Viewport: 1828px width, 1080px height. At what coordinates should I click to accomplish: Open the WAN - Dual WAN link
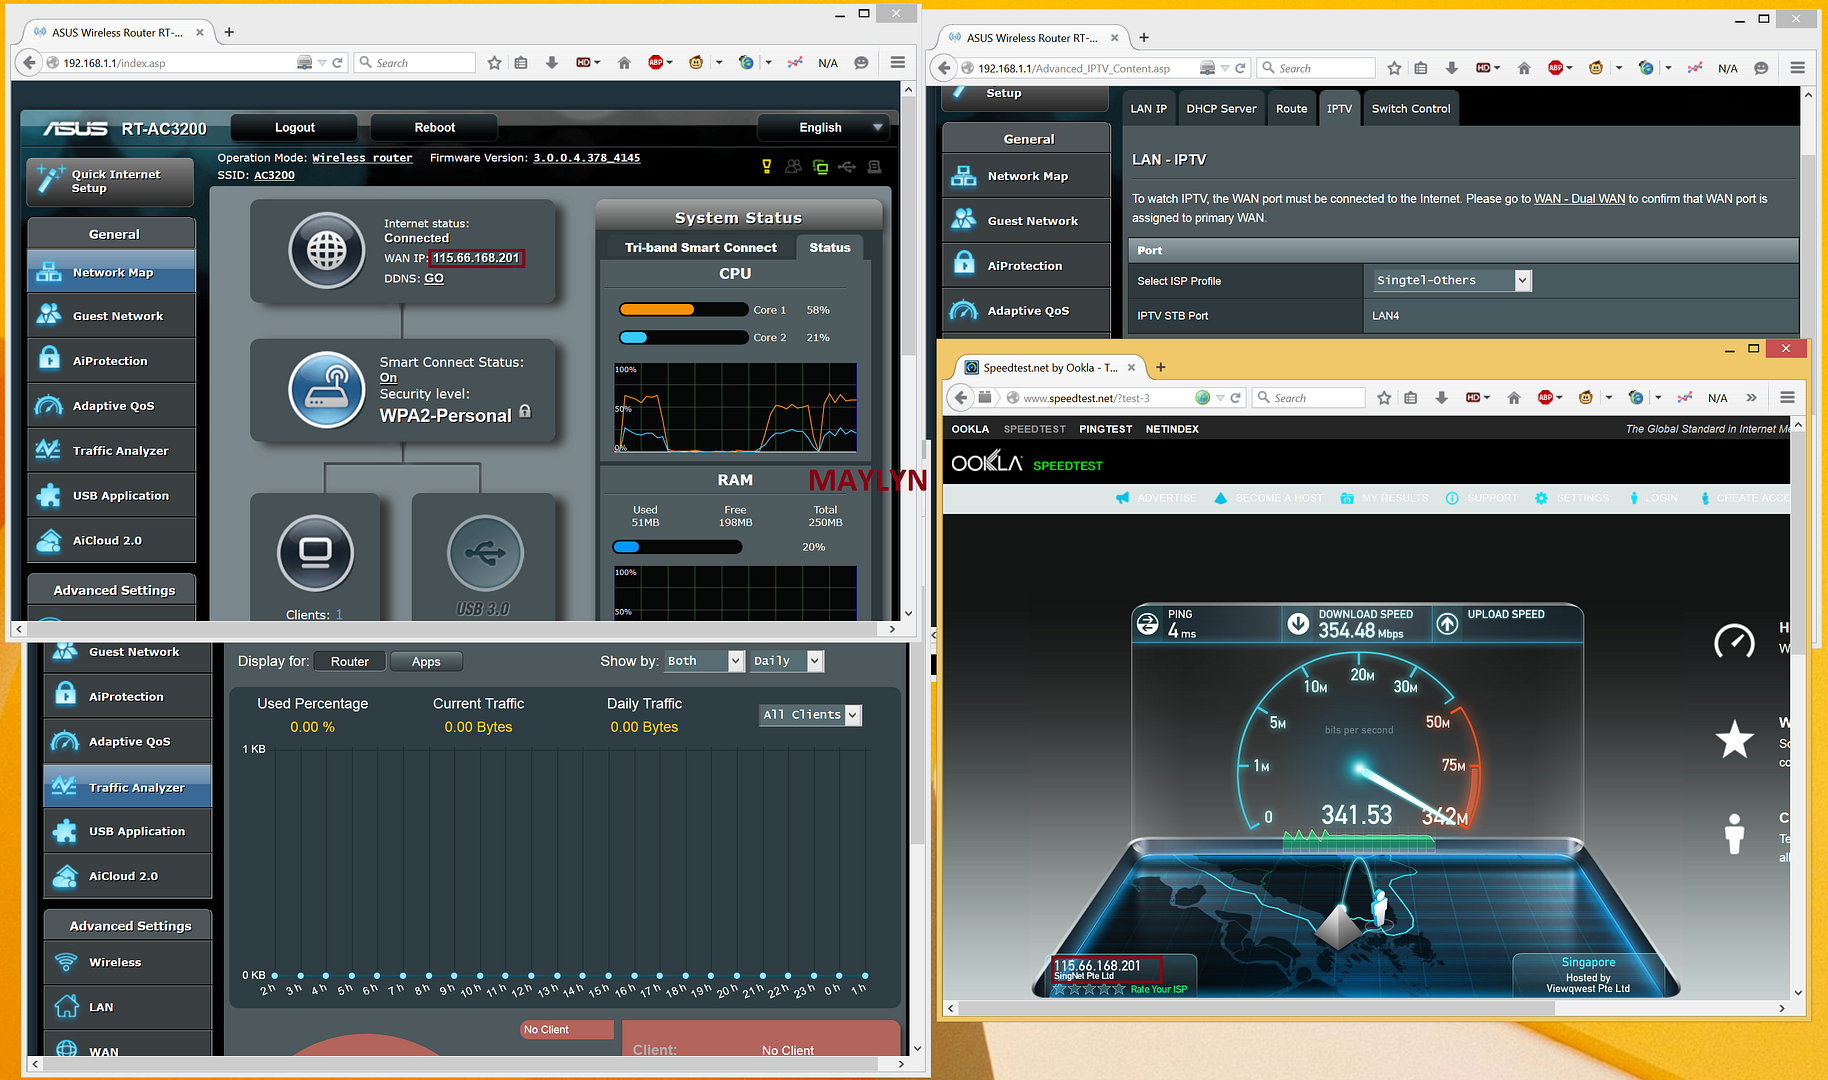tap(1579, 199)
